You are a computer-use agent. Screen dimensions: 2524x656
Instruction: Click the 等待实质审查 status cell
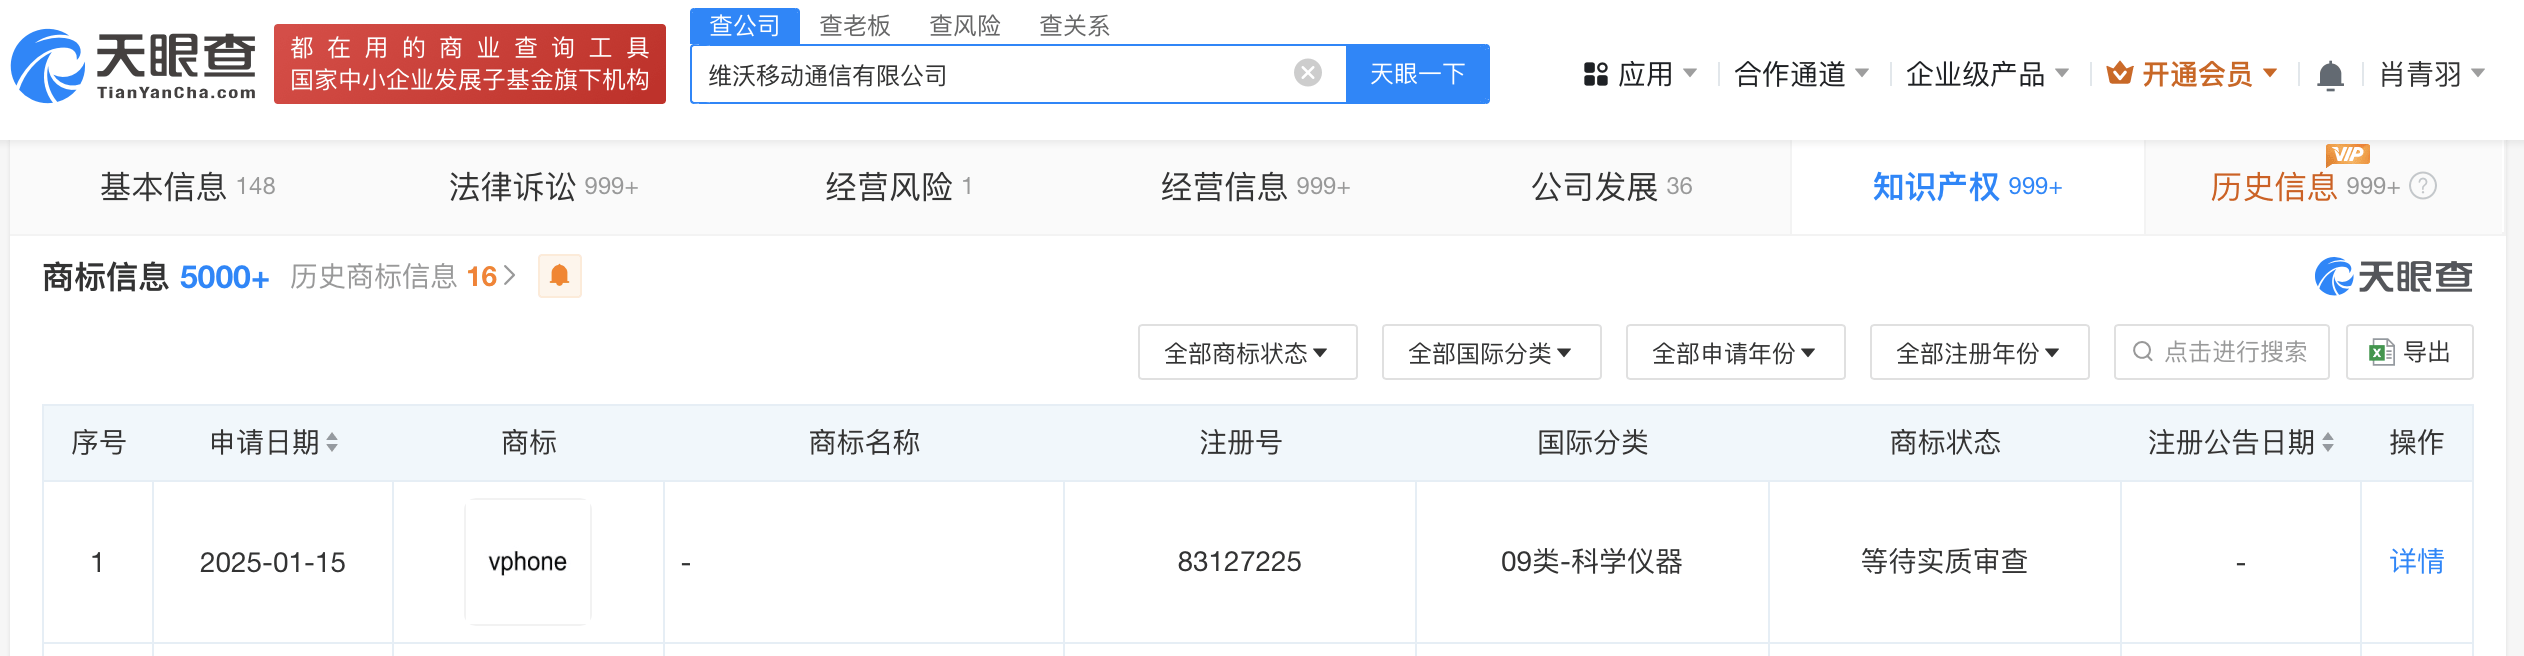click(1945, 562)
